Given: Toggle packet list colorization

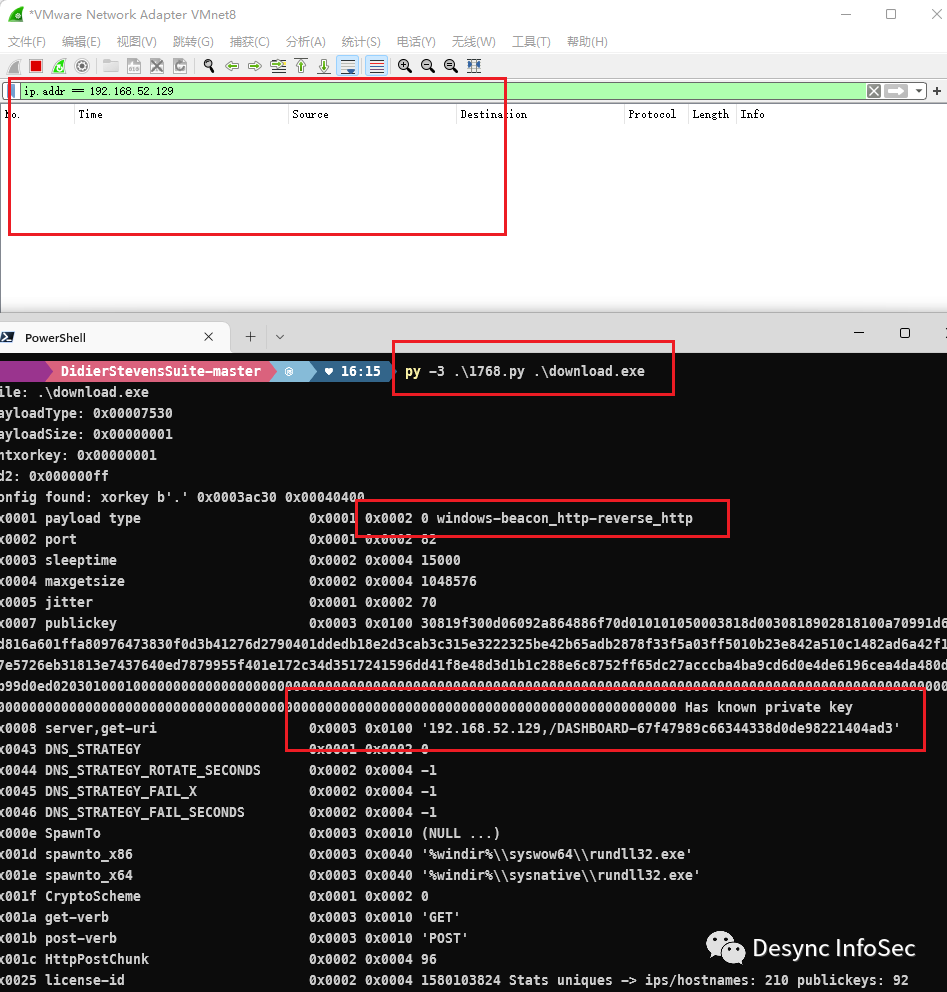Looking at the screenshot, I should (x=376, y=66).
